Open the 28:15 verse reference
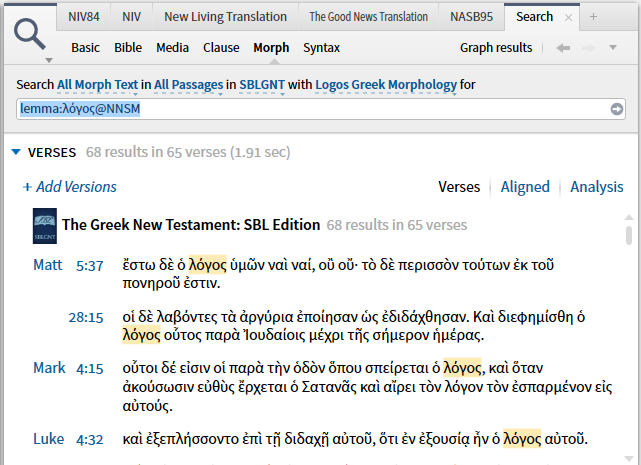 (86, 317)
